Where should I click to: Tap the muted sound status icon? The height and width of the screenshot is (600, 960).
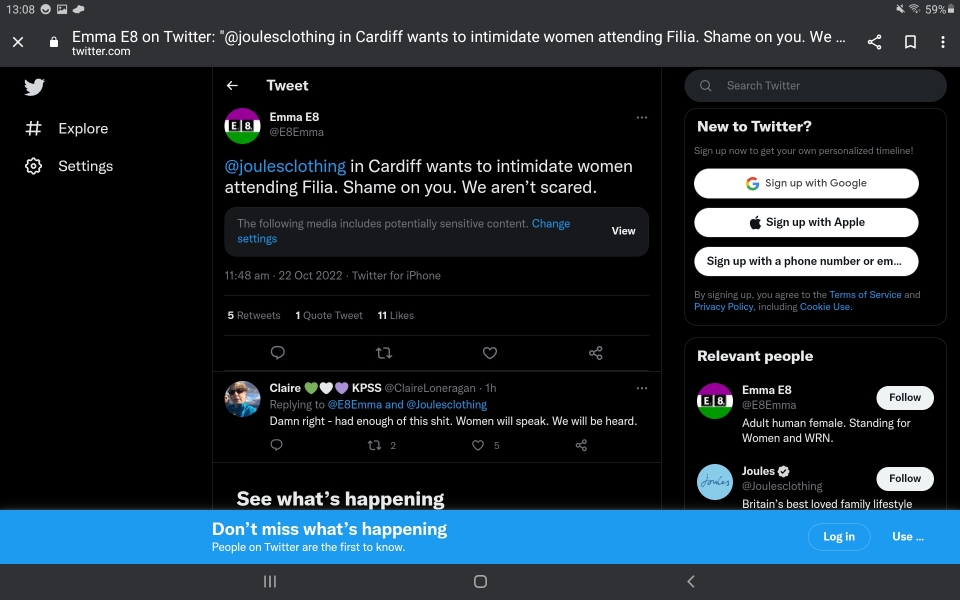point(901,9)
